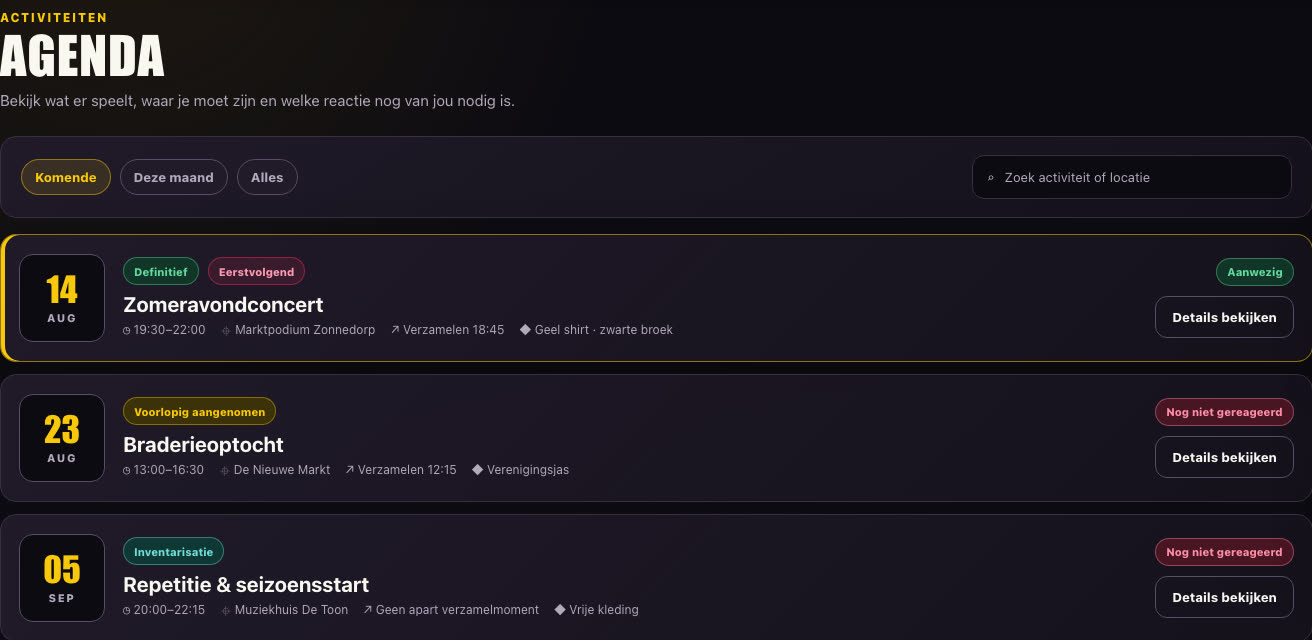Click the location icon before Marktpodium Zonnedorp

coord(226,330)
